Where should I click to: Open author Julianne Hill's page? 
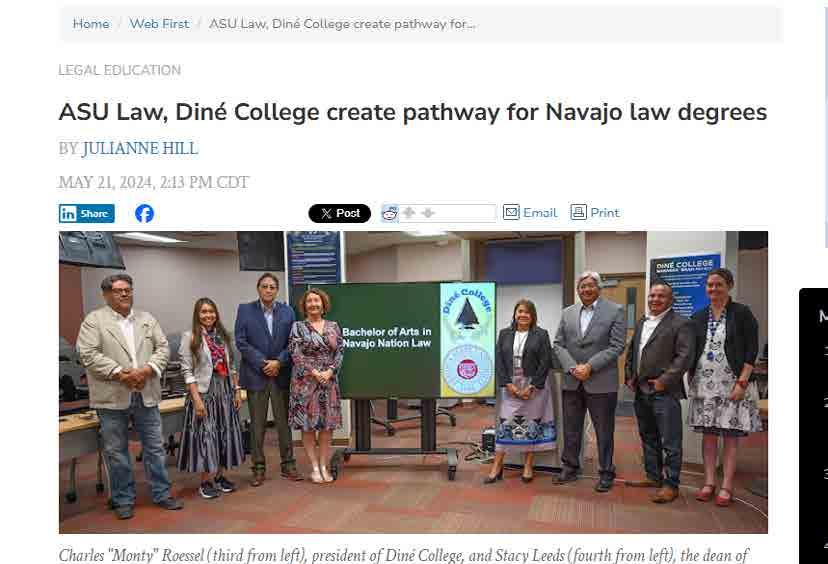click(x=140, y=148)
